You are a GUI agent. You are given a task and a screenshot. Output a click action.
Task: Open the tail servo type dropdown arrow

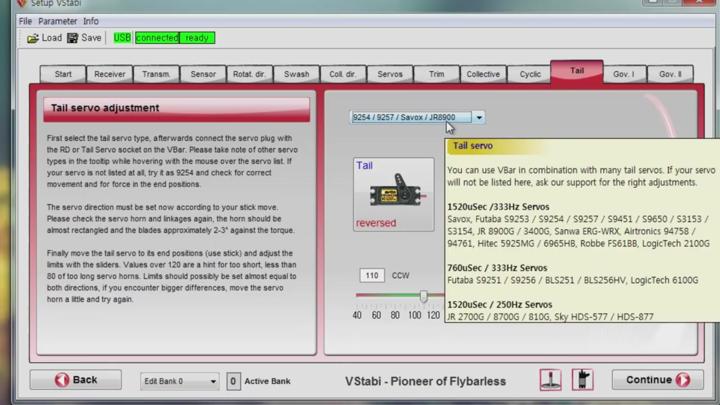pyautogui.click(x=478, y=118)
